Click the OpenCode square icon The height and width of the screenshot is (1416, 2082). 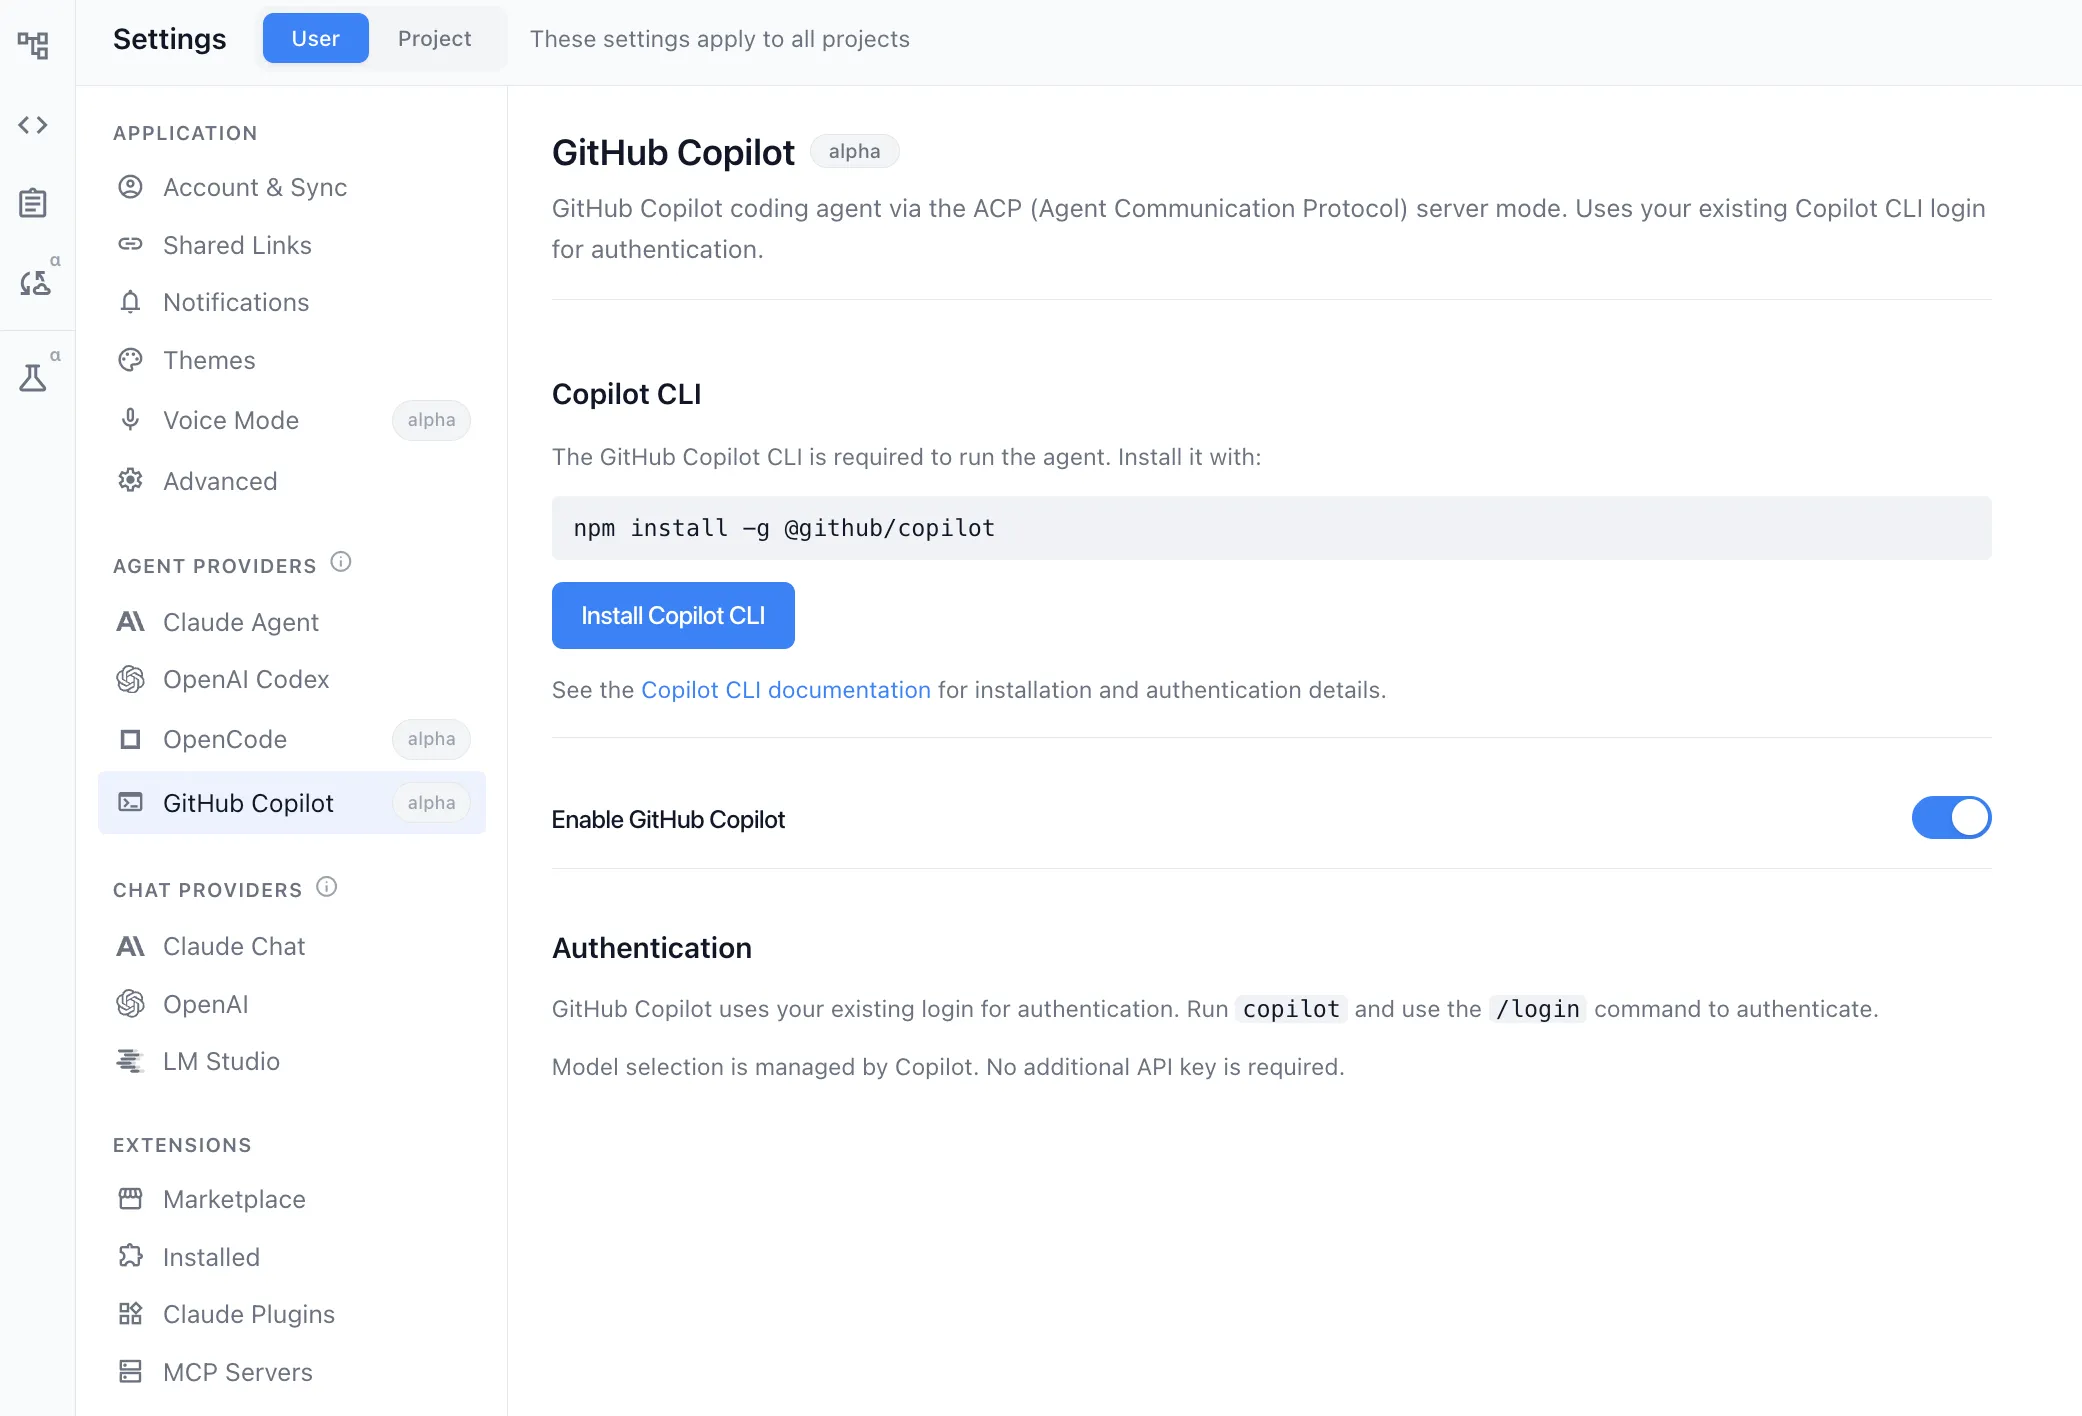131,739
